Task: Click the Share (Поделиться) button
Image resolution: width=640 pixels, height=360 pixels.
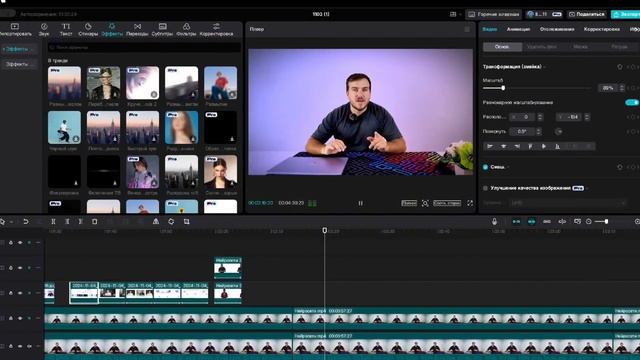Action: pos(587,14)
